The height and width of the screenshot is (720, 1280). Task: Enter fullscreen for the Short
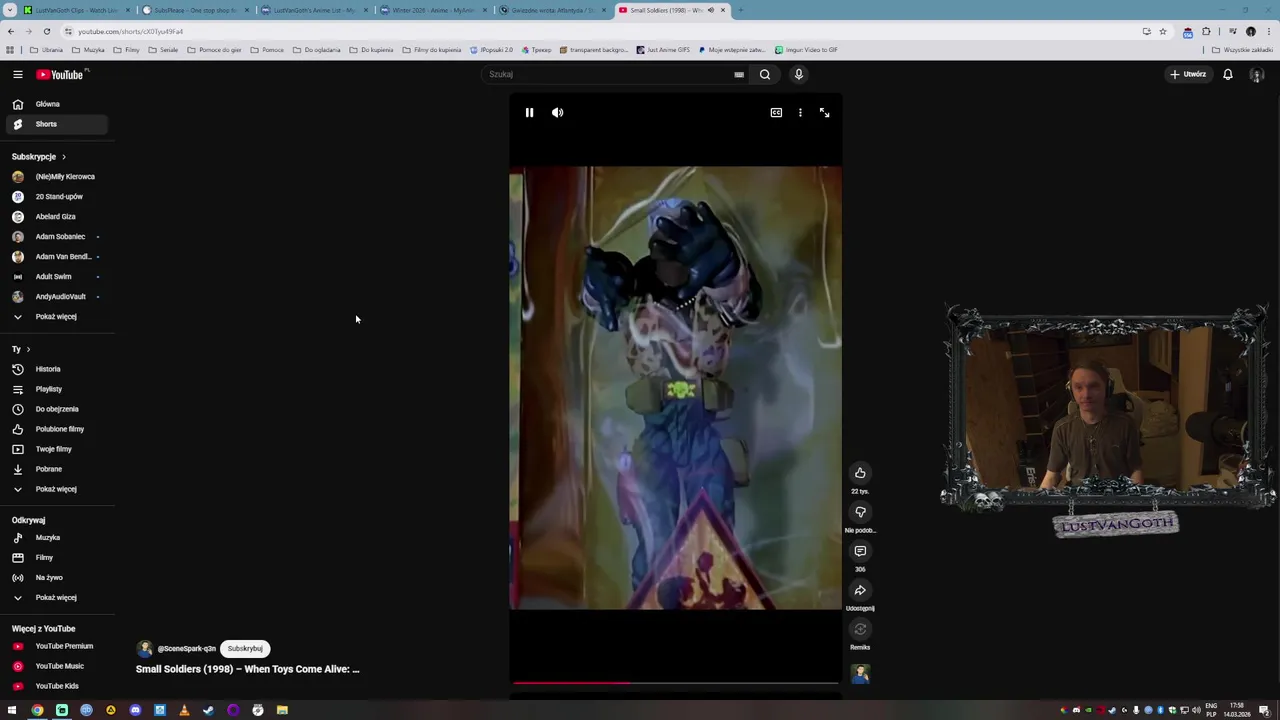[824, 113]
